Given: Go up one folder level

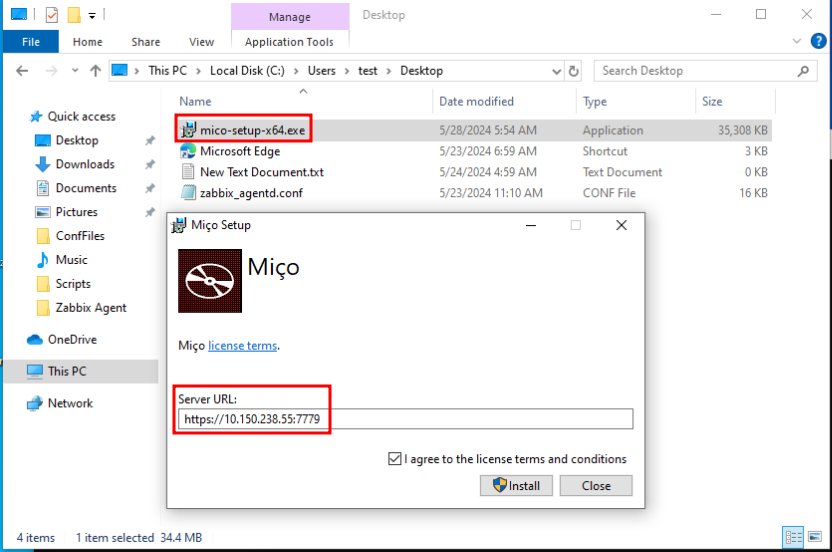Looking at the screenshot, I should [96, 71].
